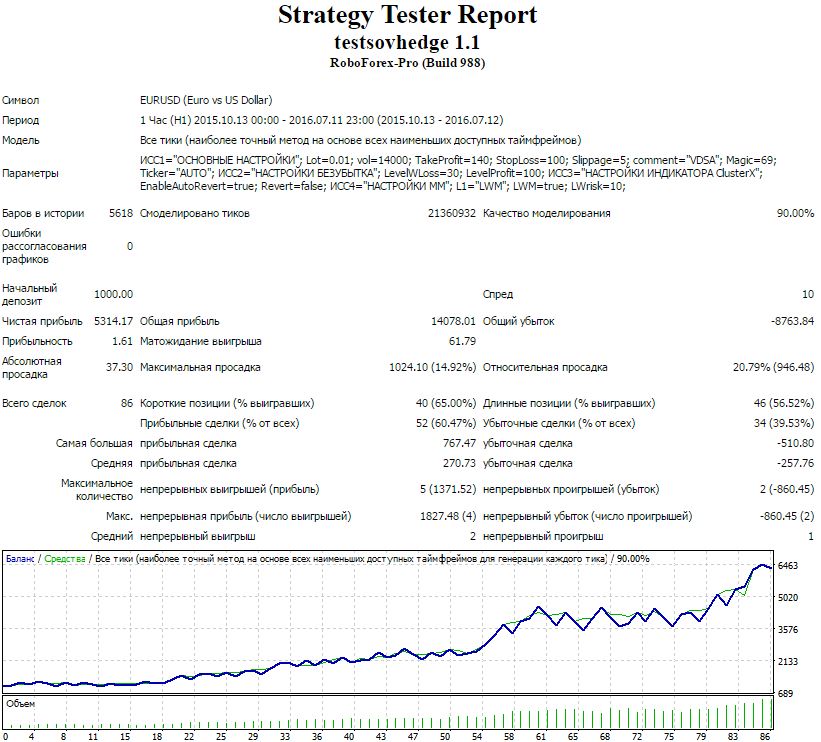Click the 'Модель' label
The image size is (821, 742).
(20, 140)
